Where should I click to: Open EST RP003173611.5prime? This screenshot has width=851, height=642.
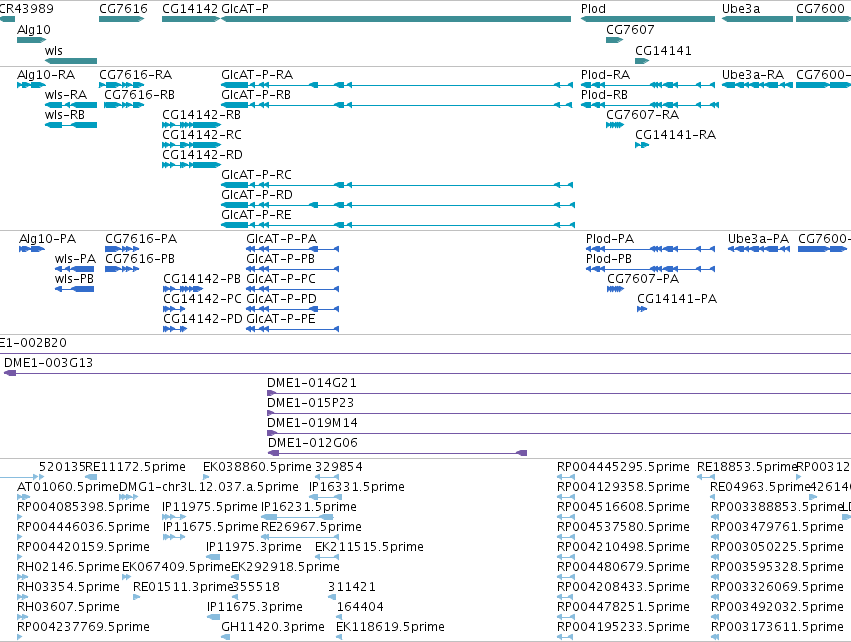[x=777, y=627]
